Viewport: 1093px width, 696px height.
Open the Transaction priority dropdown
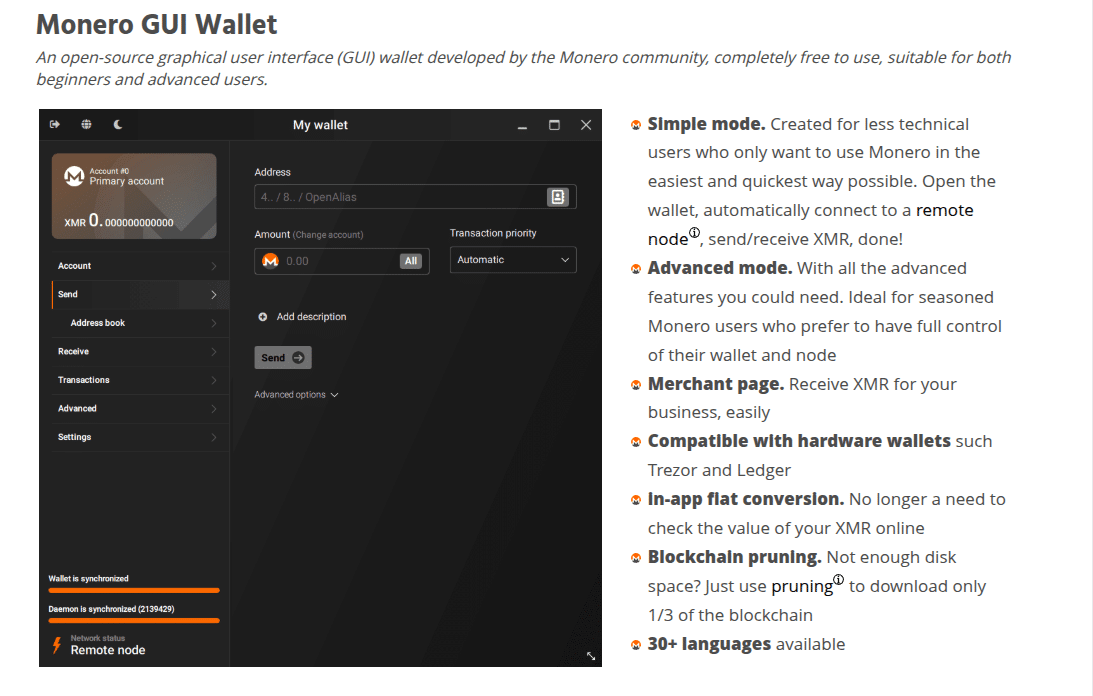tap(513, 260)
